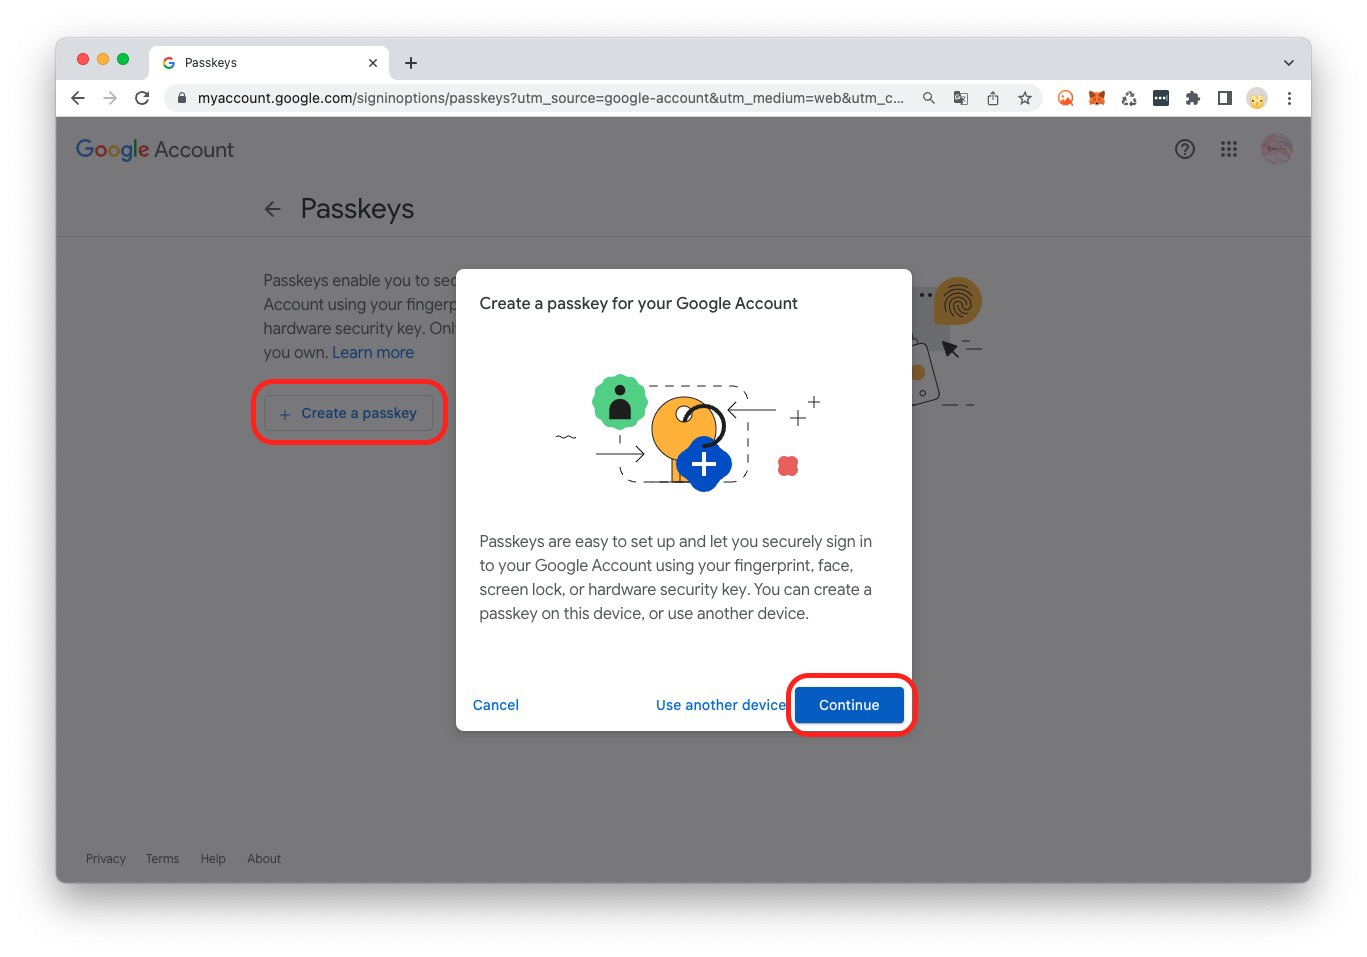Close the Passkeys tab
This screenshot has height=957, width=1367.
click(373, 63)
